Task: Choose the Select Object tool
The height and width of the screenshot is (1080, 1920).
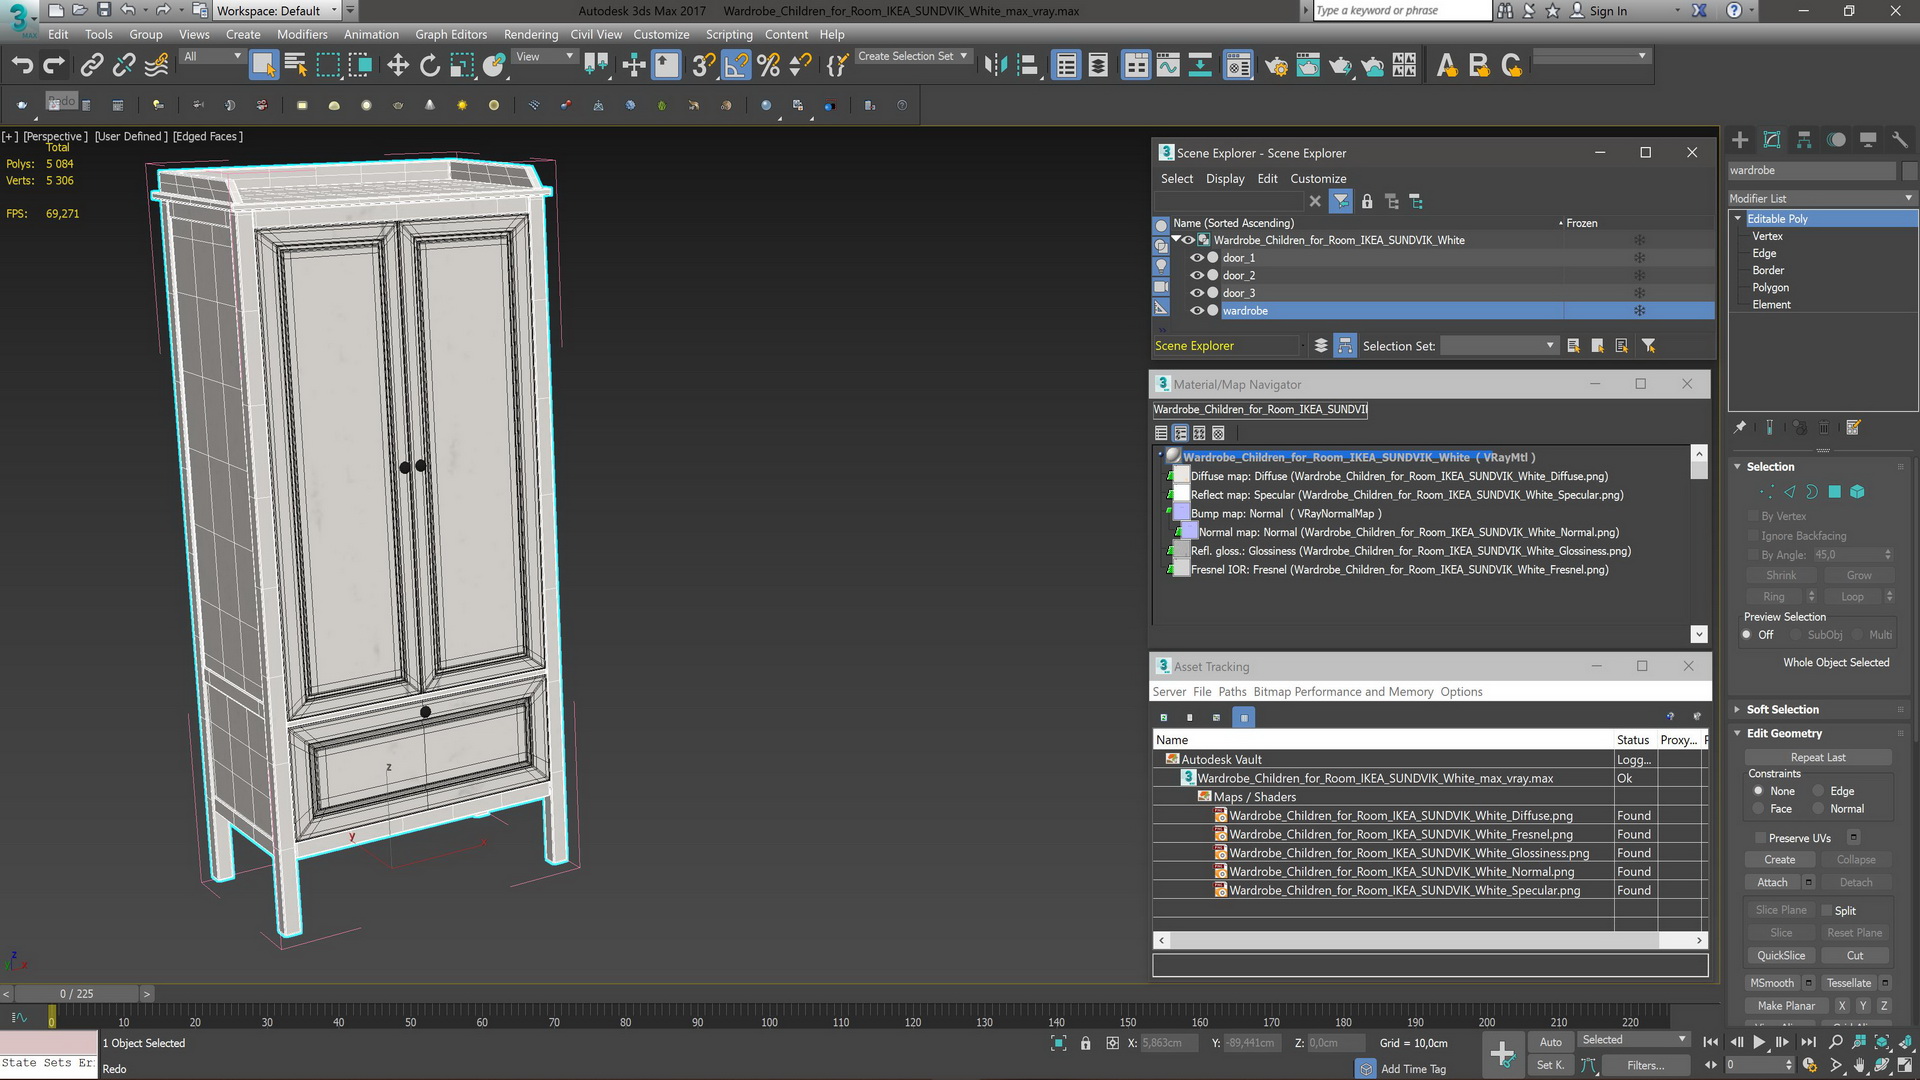Action: (263, 66)
